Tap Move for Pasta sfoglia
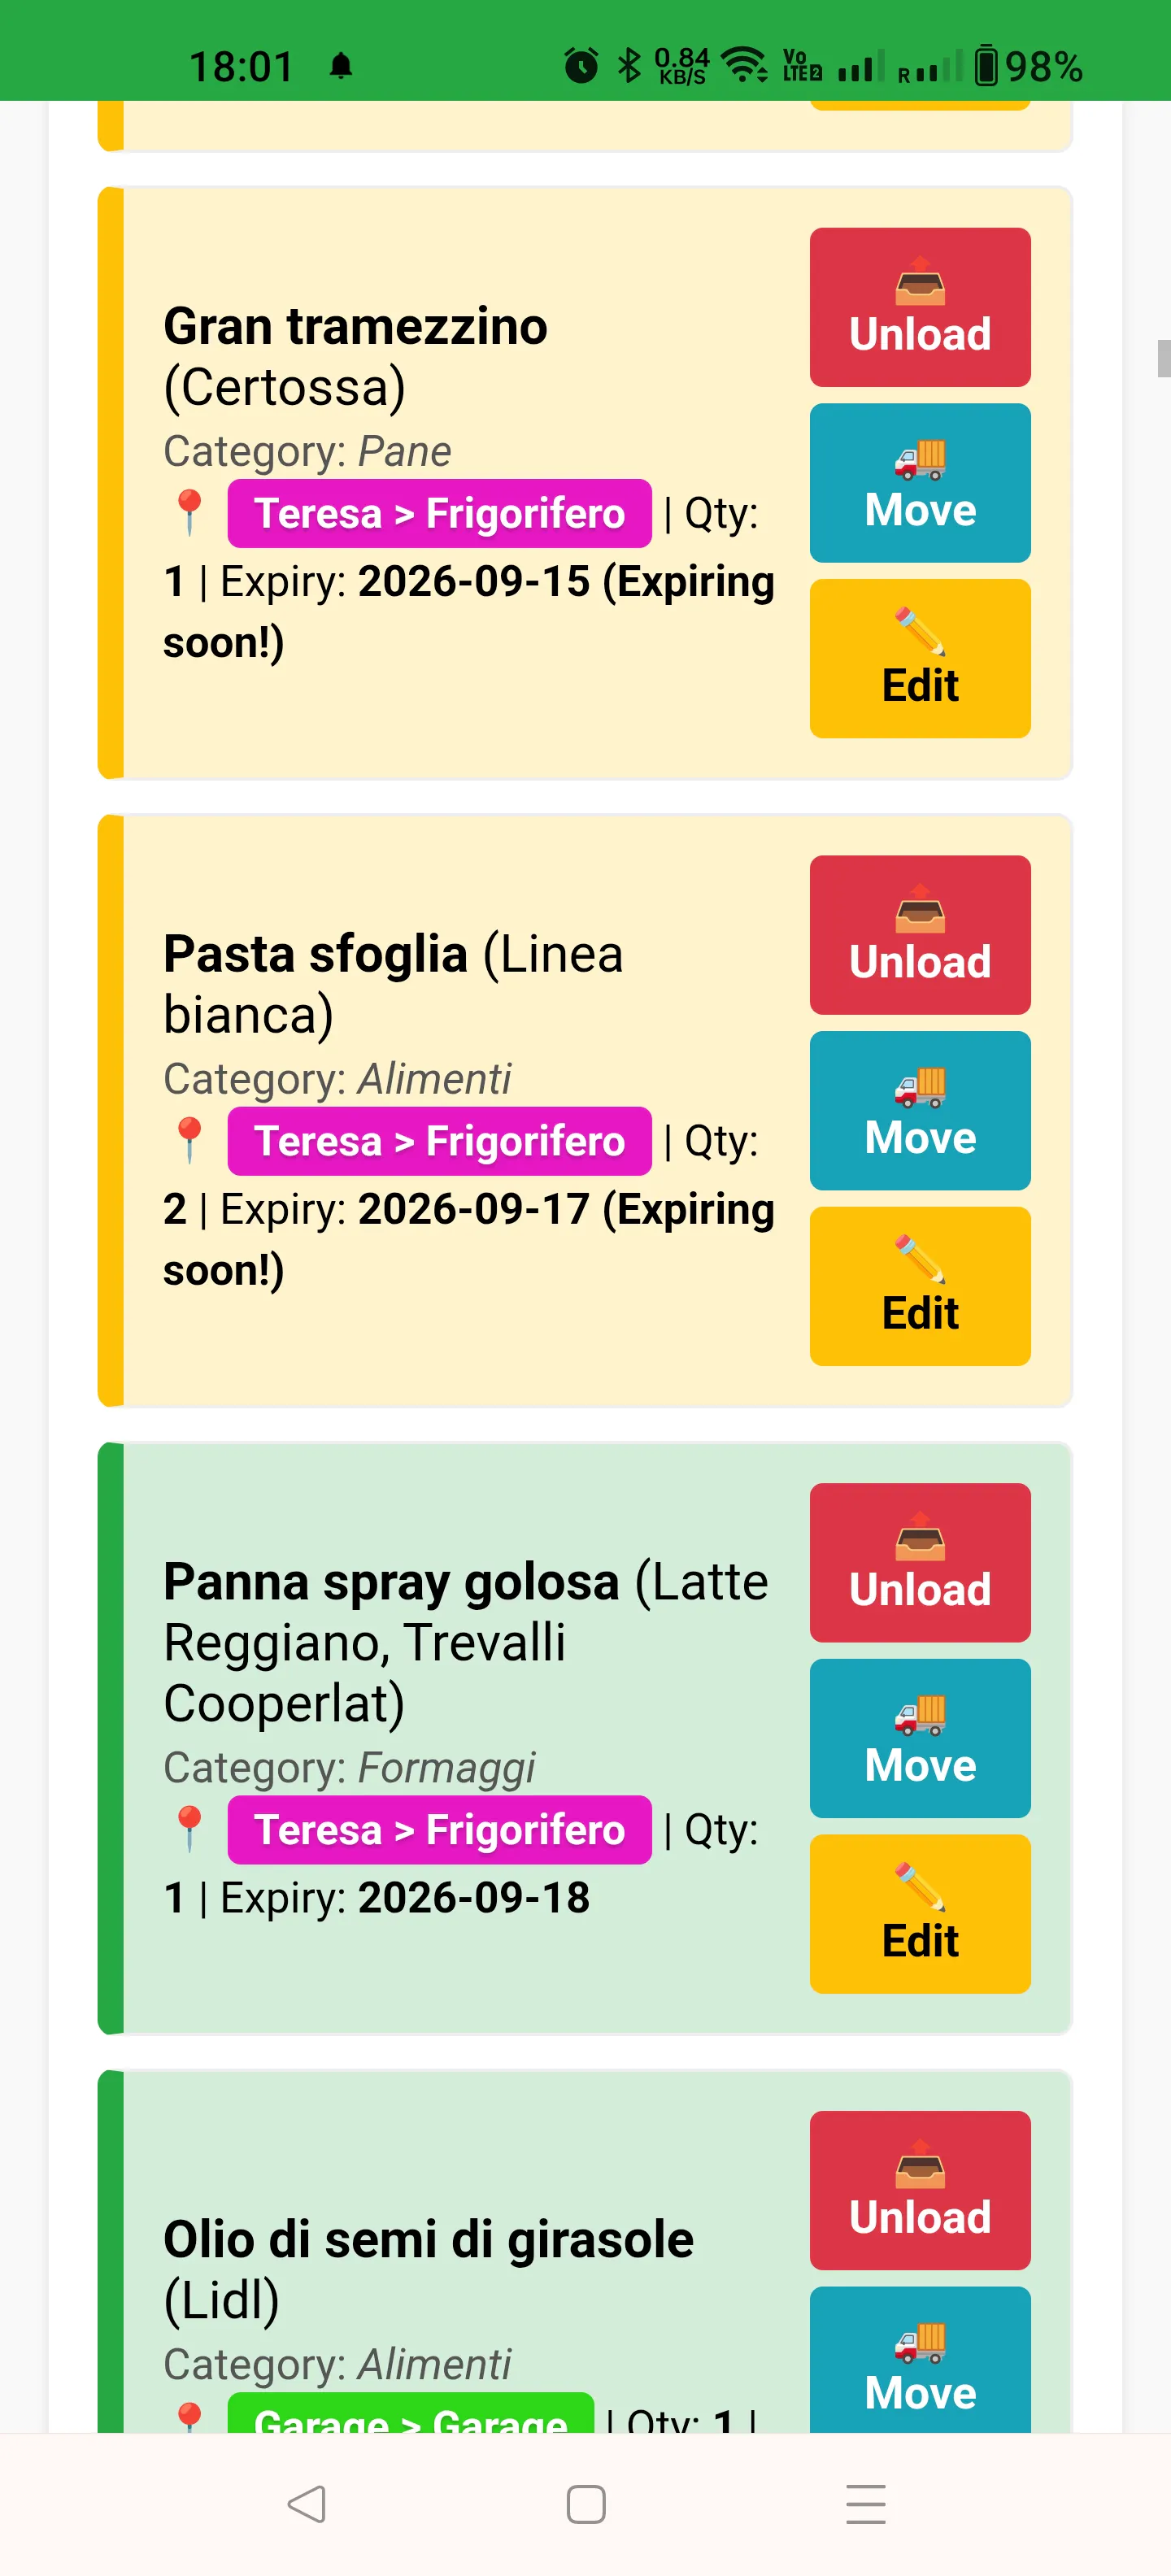 click(920, 1111)
